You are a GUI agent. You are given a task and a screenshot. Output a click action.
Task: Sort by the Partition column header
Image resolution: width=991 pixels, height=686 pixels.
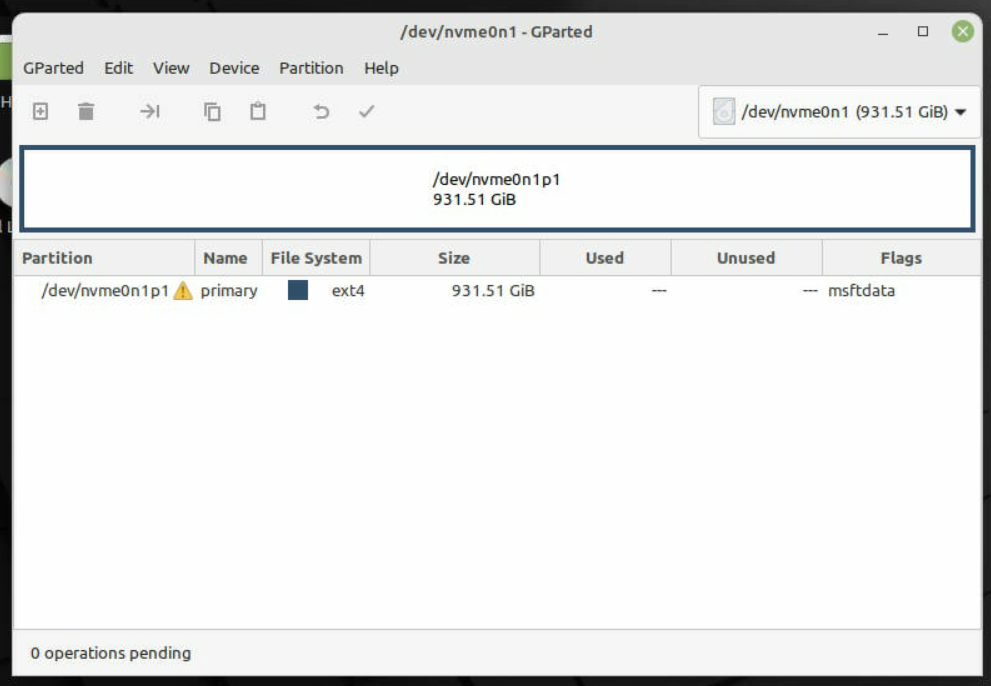[x=104, y=258]
